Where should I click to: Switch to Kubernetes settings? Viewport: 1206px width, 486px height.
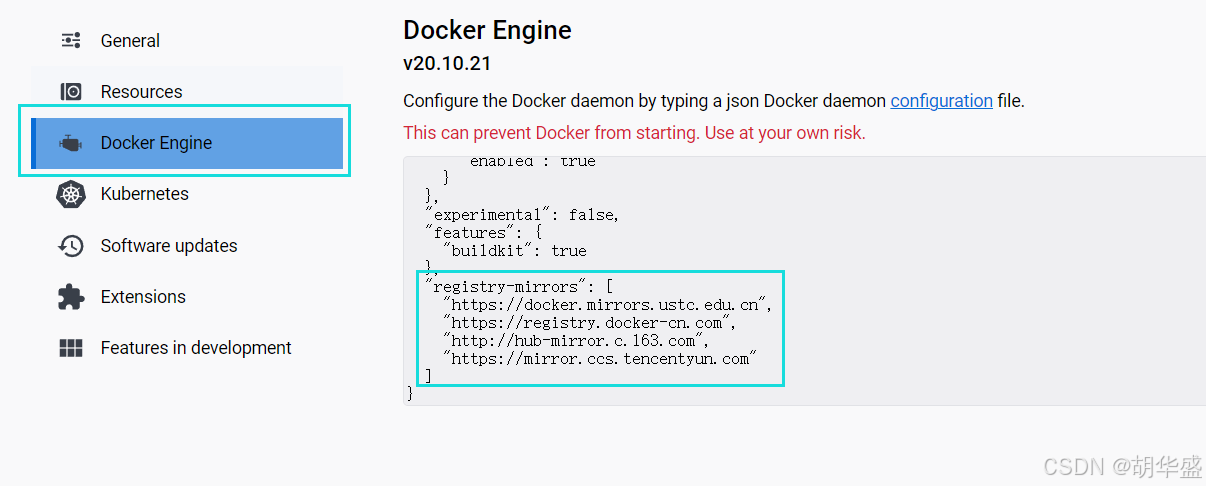[144, 194]
